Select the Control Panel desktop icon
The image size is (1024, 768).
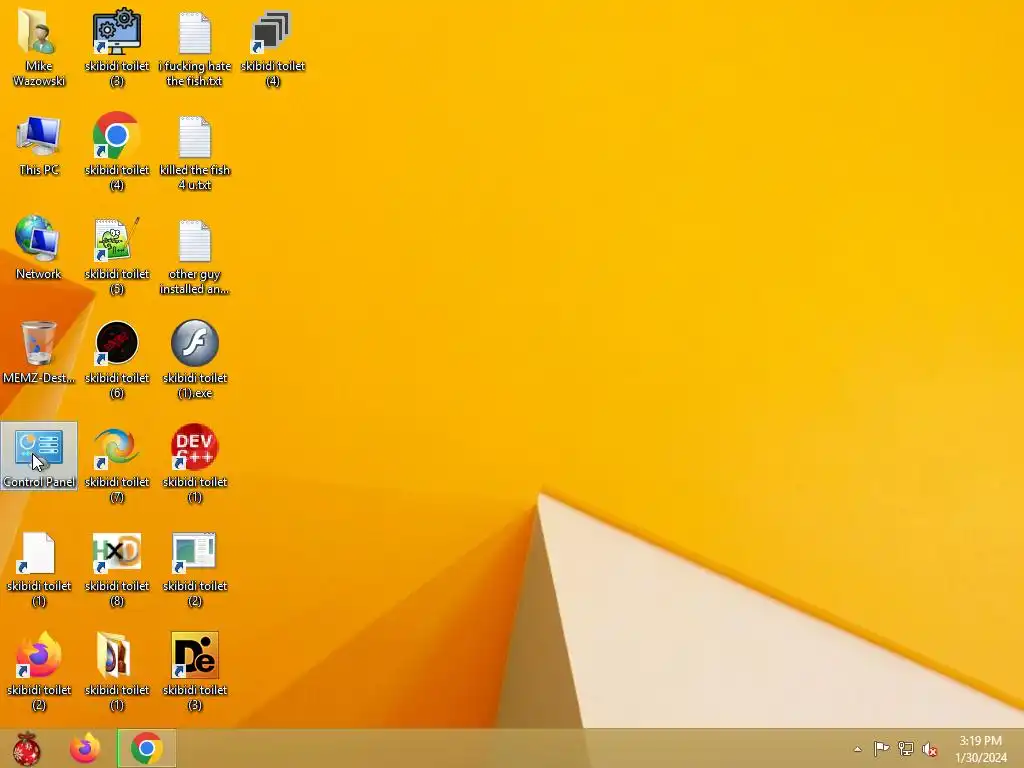pyautogui.click(x=39, y=456)
